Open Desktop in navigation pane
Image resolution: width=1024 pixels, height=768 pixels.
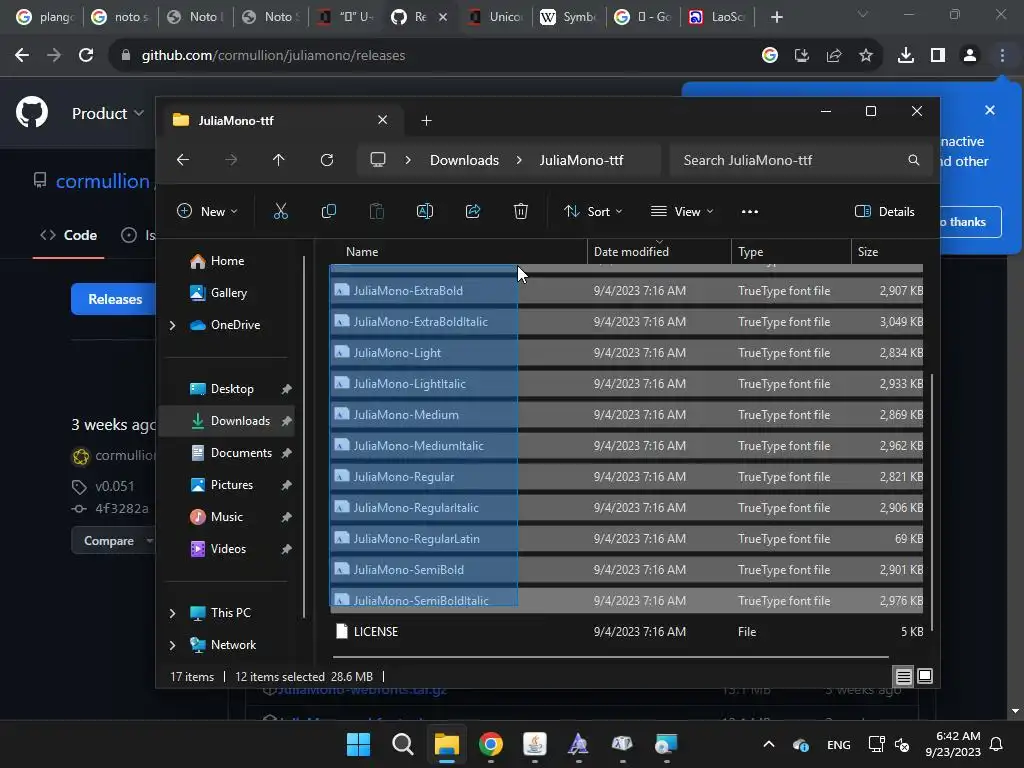pyautogui.click(x=227, y=389)
